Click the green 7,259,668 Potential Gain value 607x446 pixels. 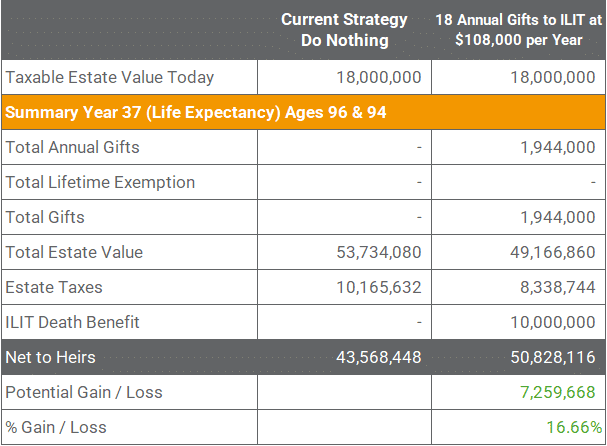click(557, 392)
